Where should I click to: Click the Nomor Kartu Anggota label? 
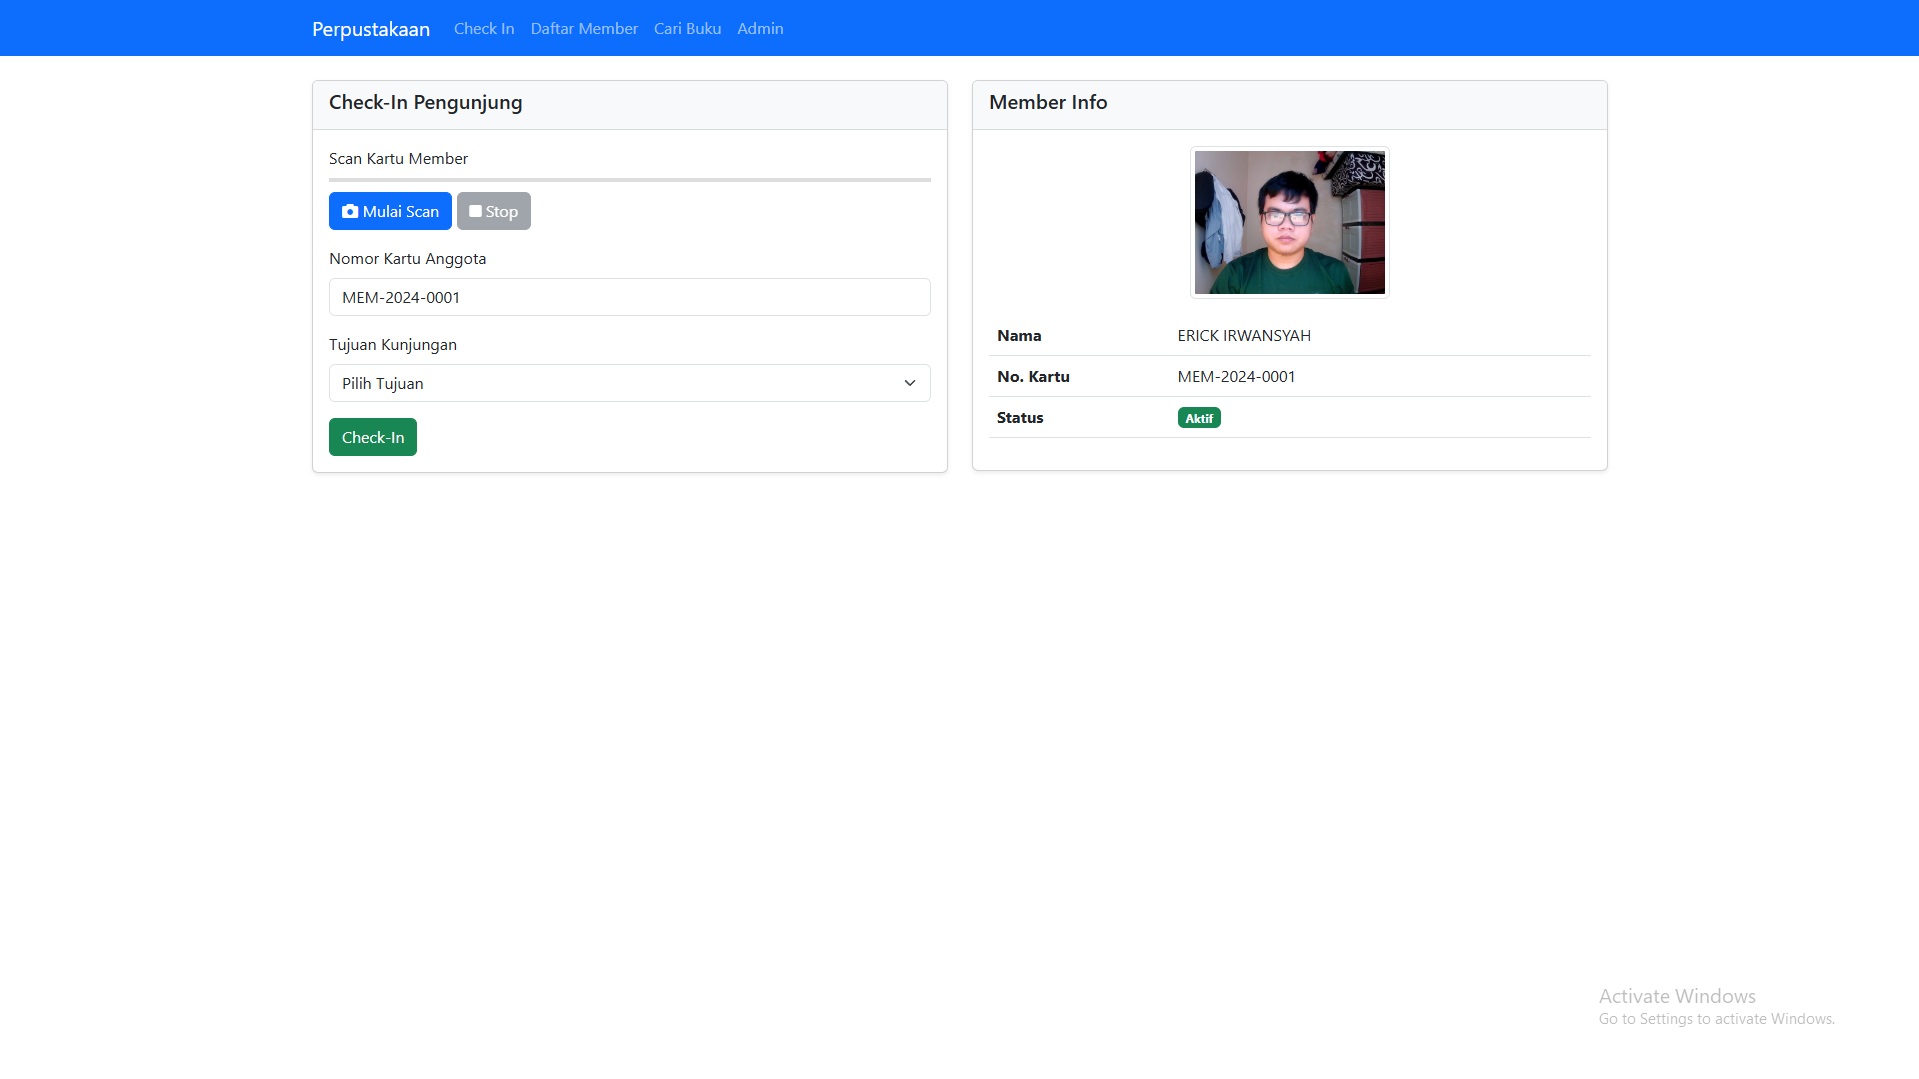408,258
